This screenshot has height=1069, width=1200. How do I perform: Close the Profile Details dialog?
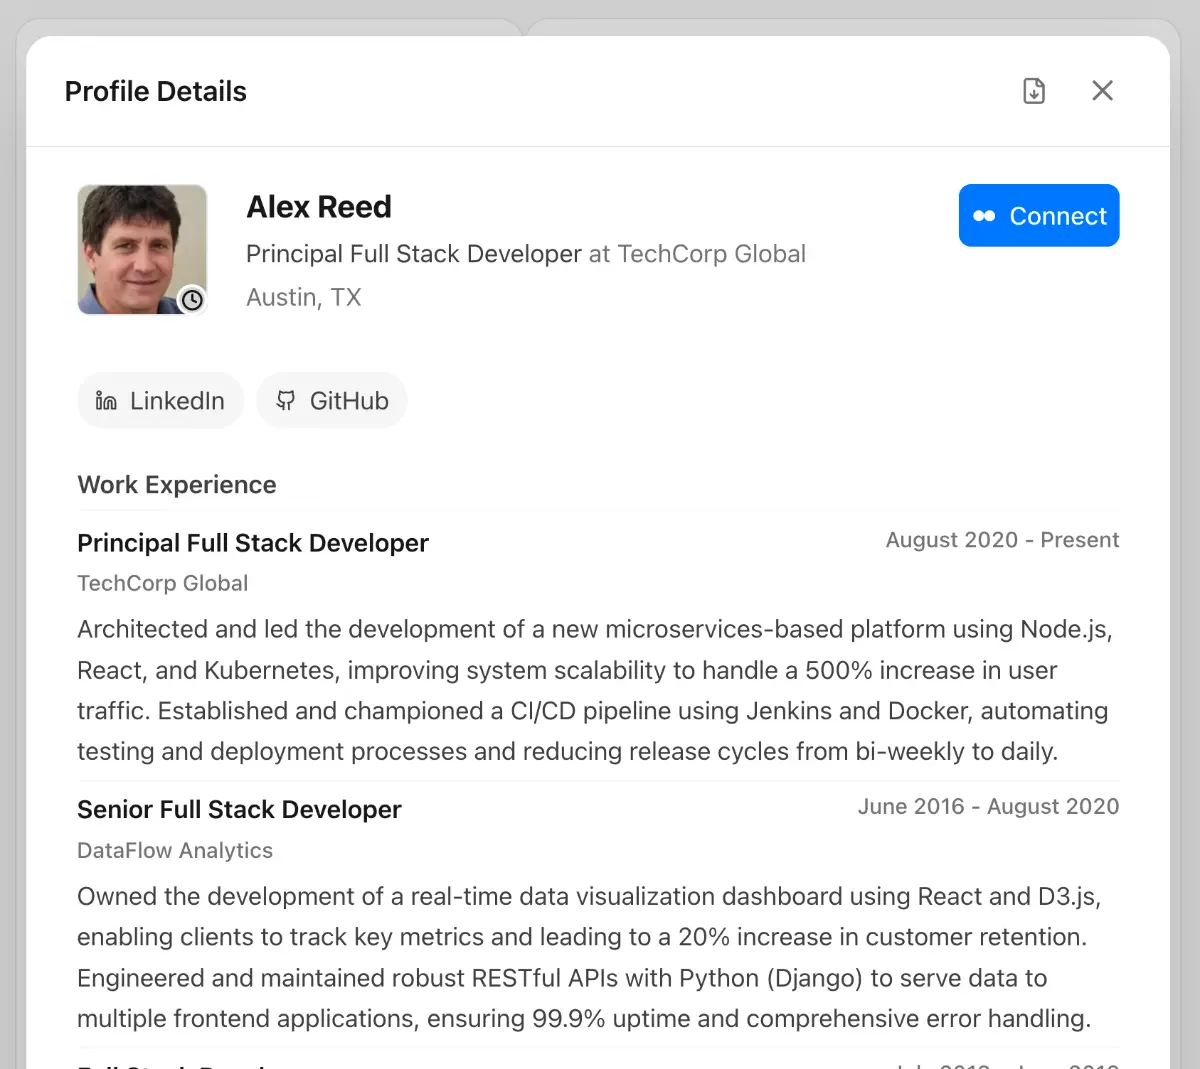point(1102,91)
